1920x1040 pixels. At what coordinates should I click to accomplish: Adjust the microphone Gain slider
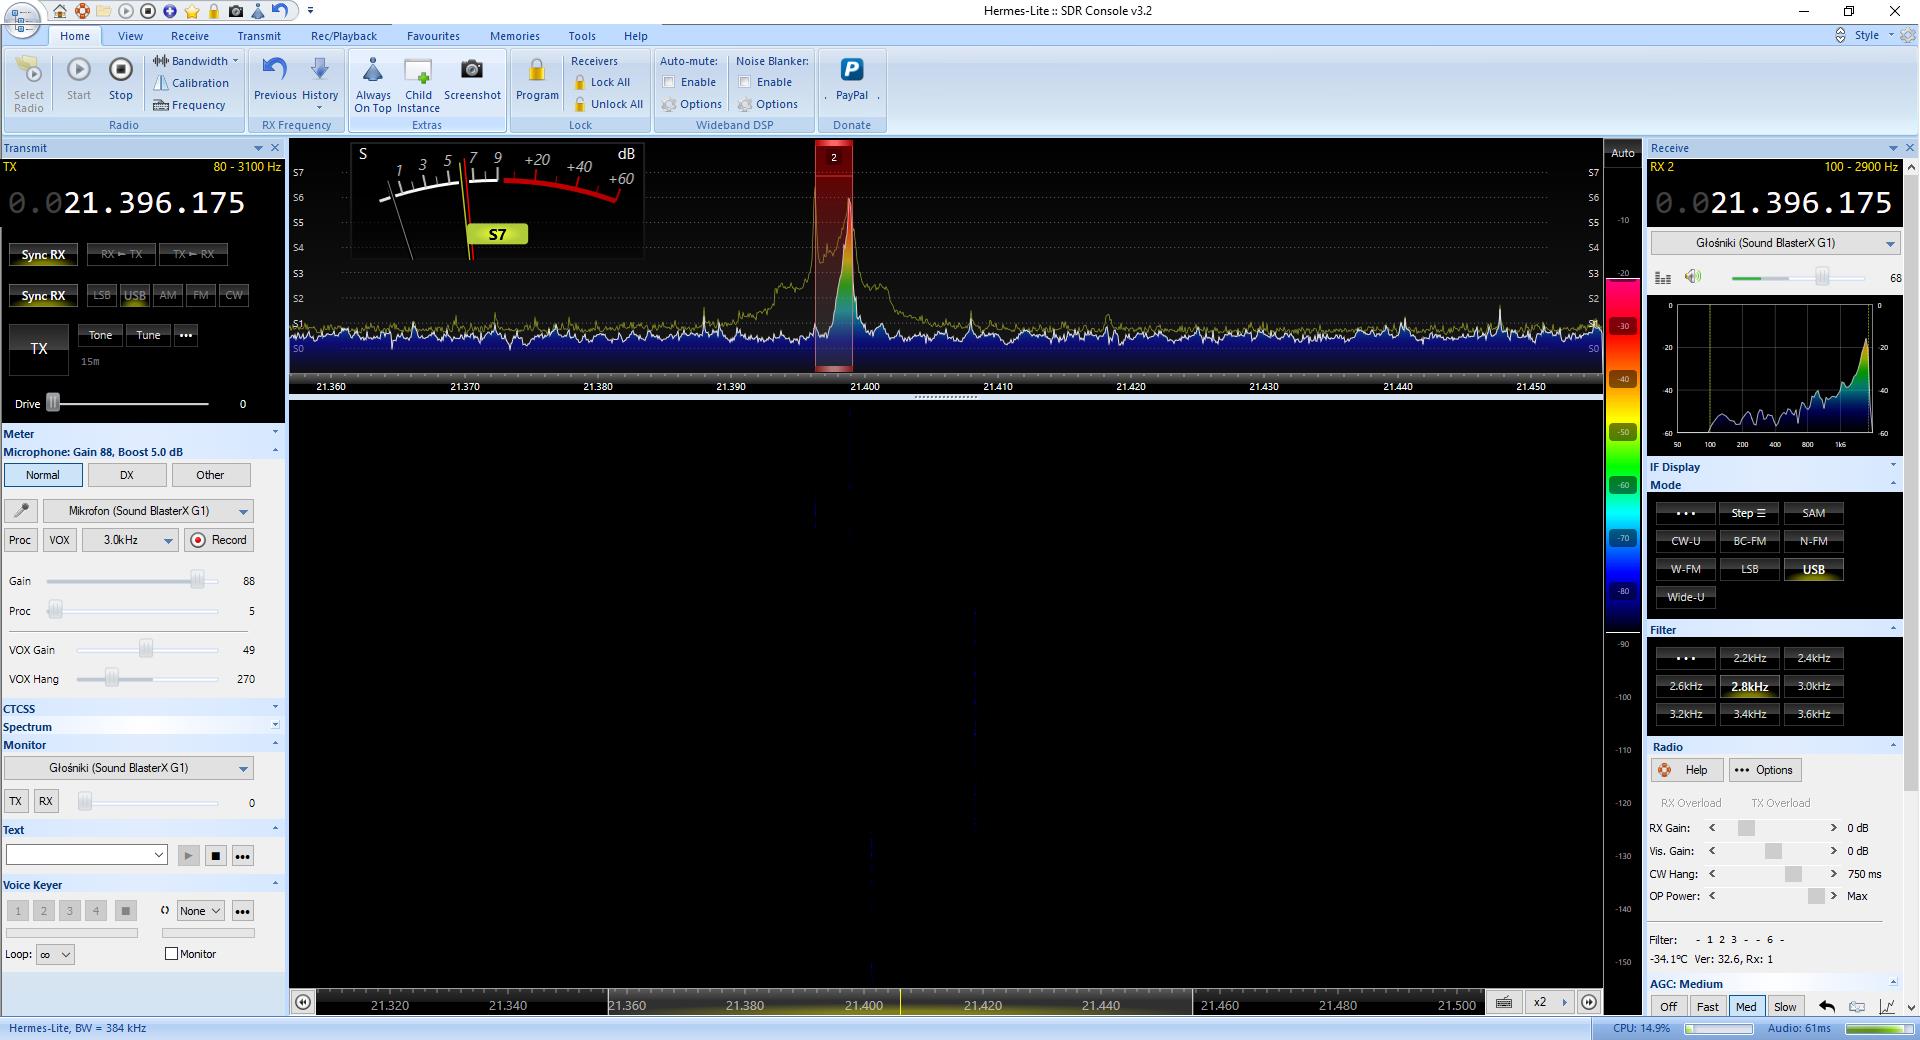(x=197, y=581)
